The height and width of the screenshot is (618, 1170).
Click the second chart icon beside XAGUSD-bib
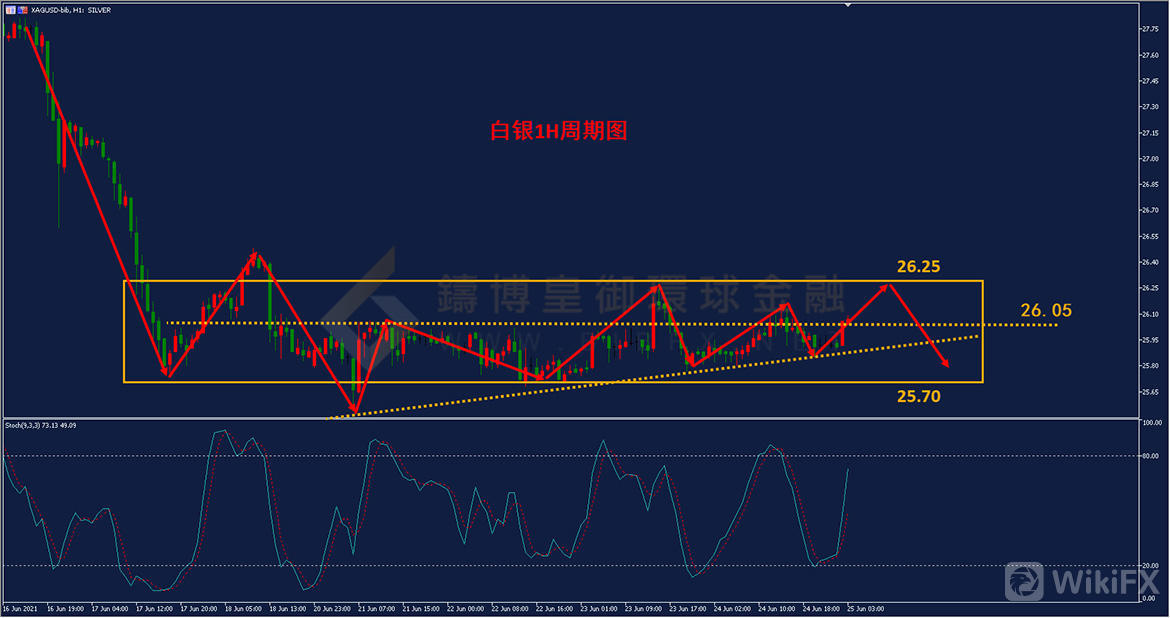[x=23, y=9]
